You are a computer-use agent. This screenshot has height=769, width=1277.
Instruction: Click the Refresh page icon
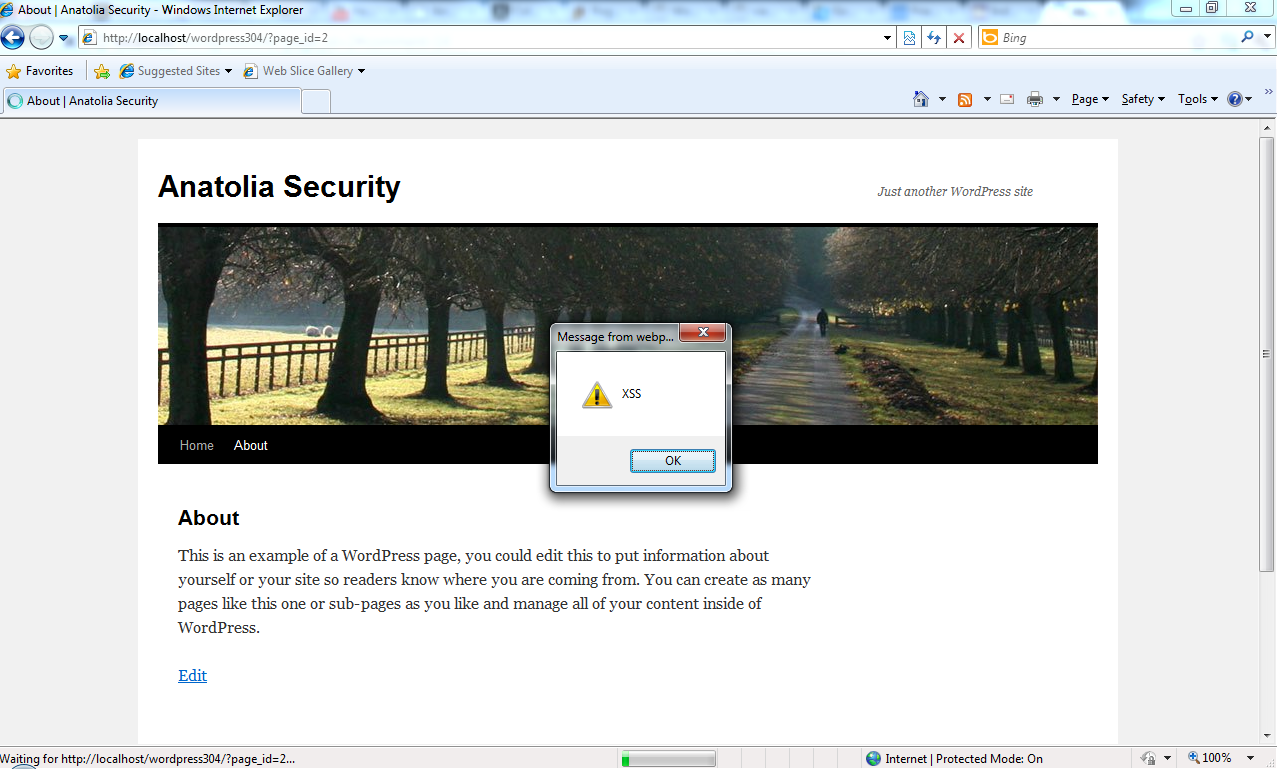(934, 38)
